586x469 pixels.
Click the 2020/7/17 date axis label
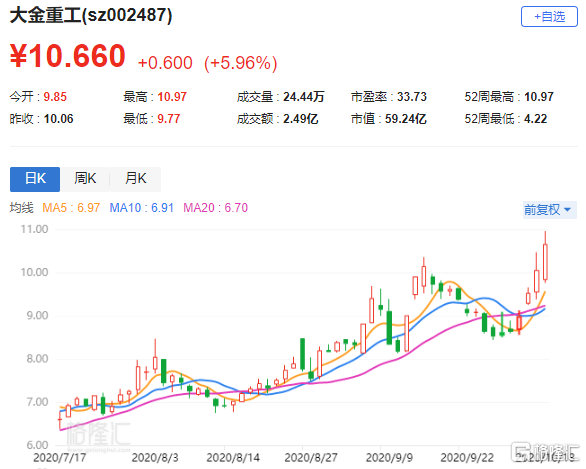[59, 458]
